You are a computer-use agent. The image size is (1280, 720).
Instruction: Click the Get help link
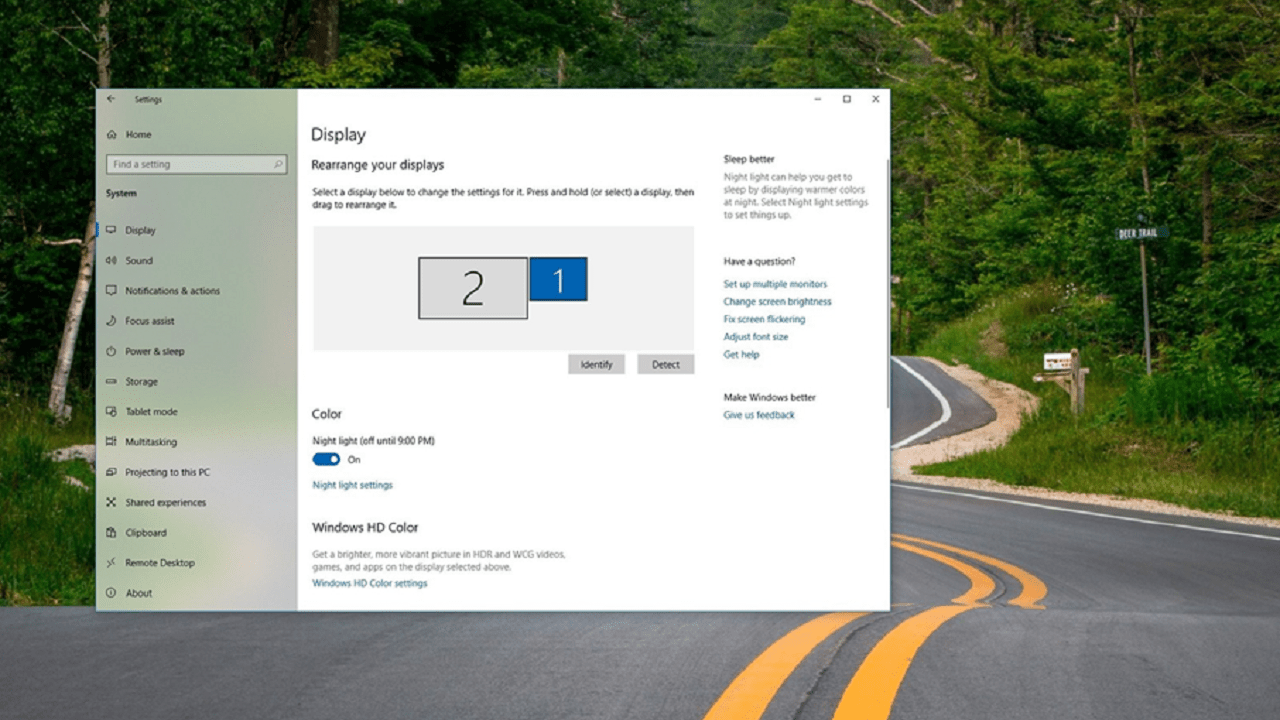coord(741,354)
